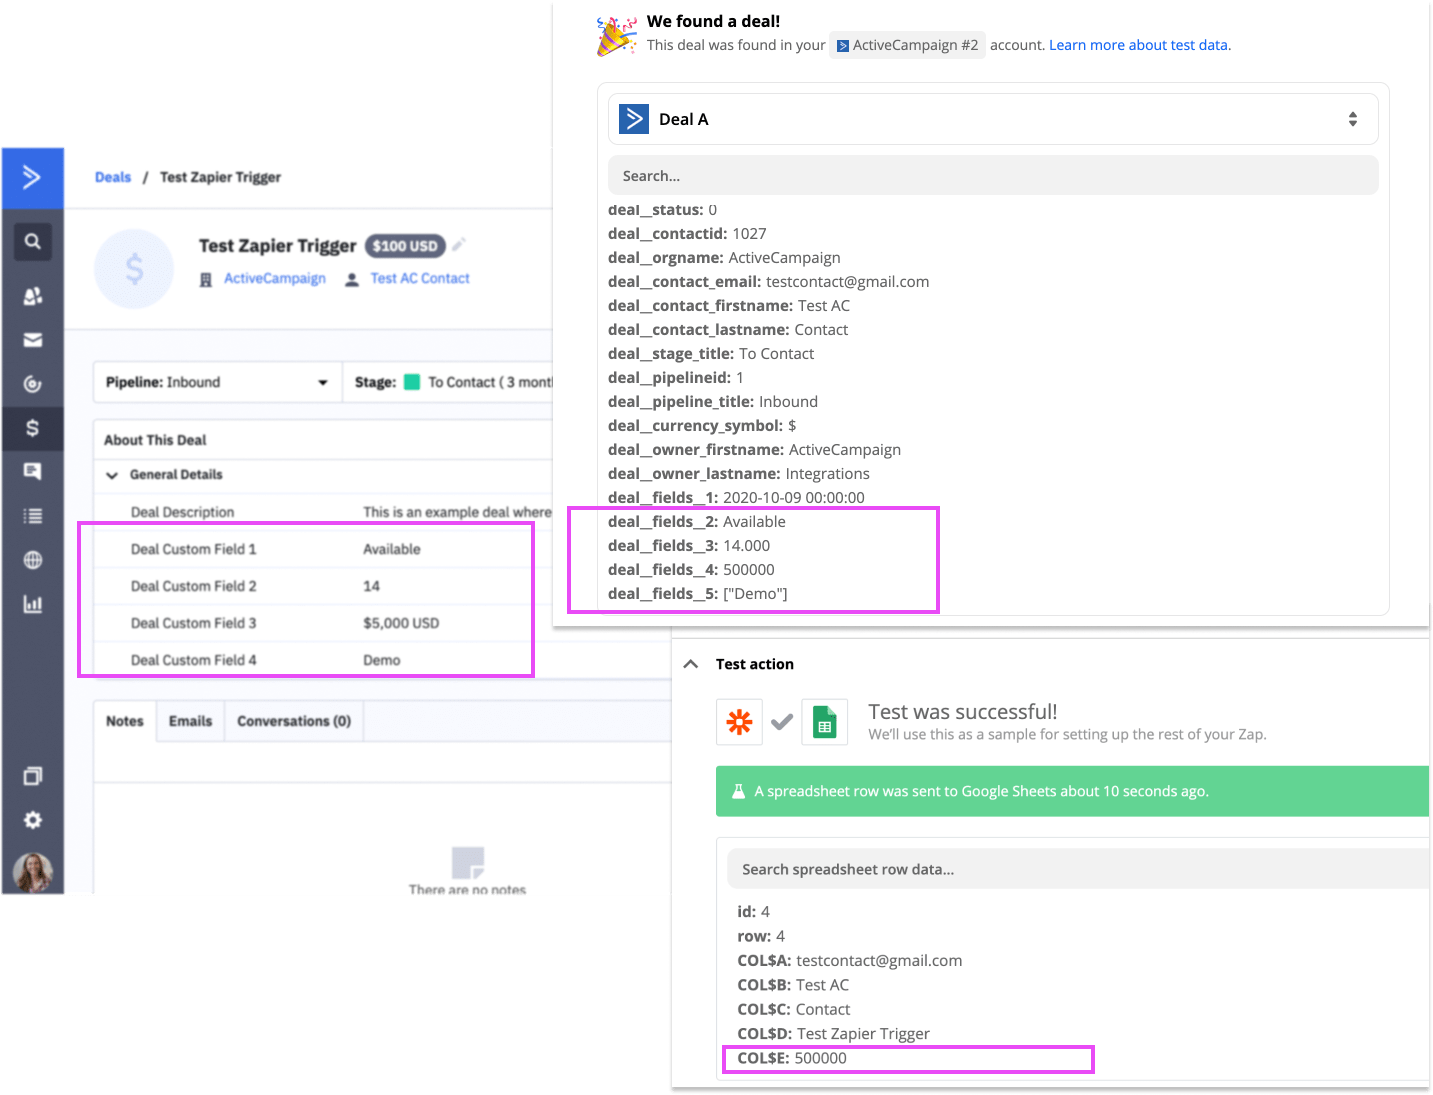This screenshot has height=1095, width=1433.
Task: Click the green spreadsheet row sent banner
Action: 1072,791
